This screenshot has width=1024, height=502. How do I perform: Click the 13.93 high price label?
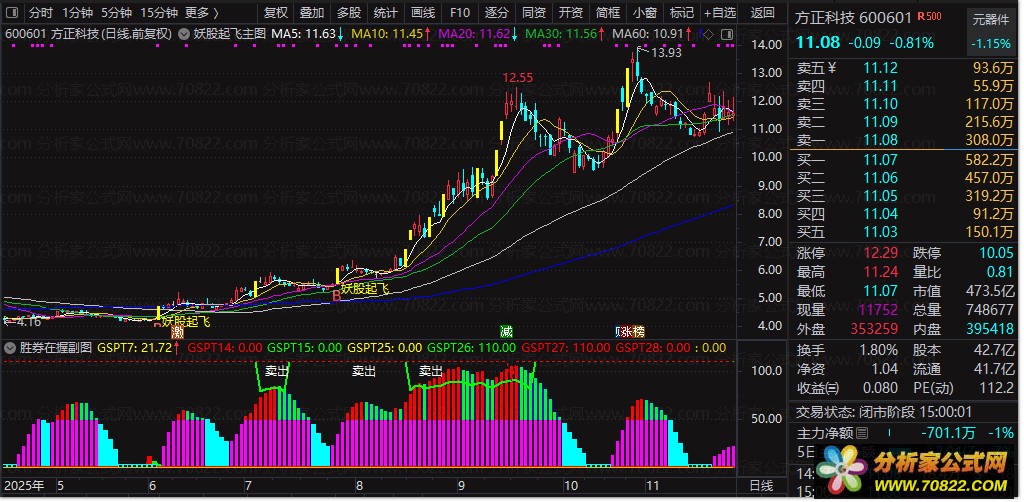point(666,53)
